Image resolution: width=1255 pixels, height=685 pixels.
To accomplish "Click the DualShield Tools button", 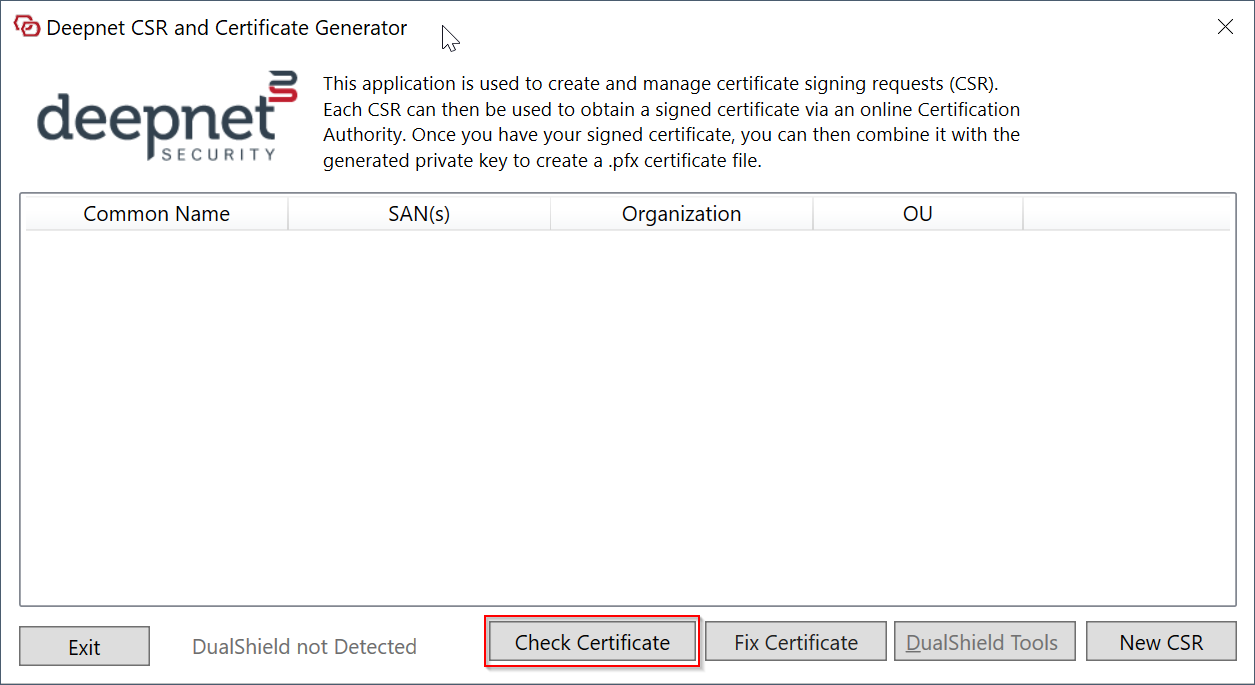I will click(x=982, y=642).
